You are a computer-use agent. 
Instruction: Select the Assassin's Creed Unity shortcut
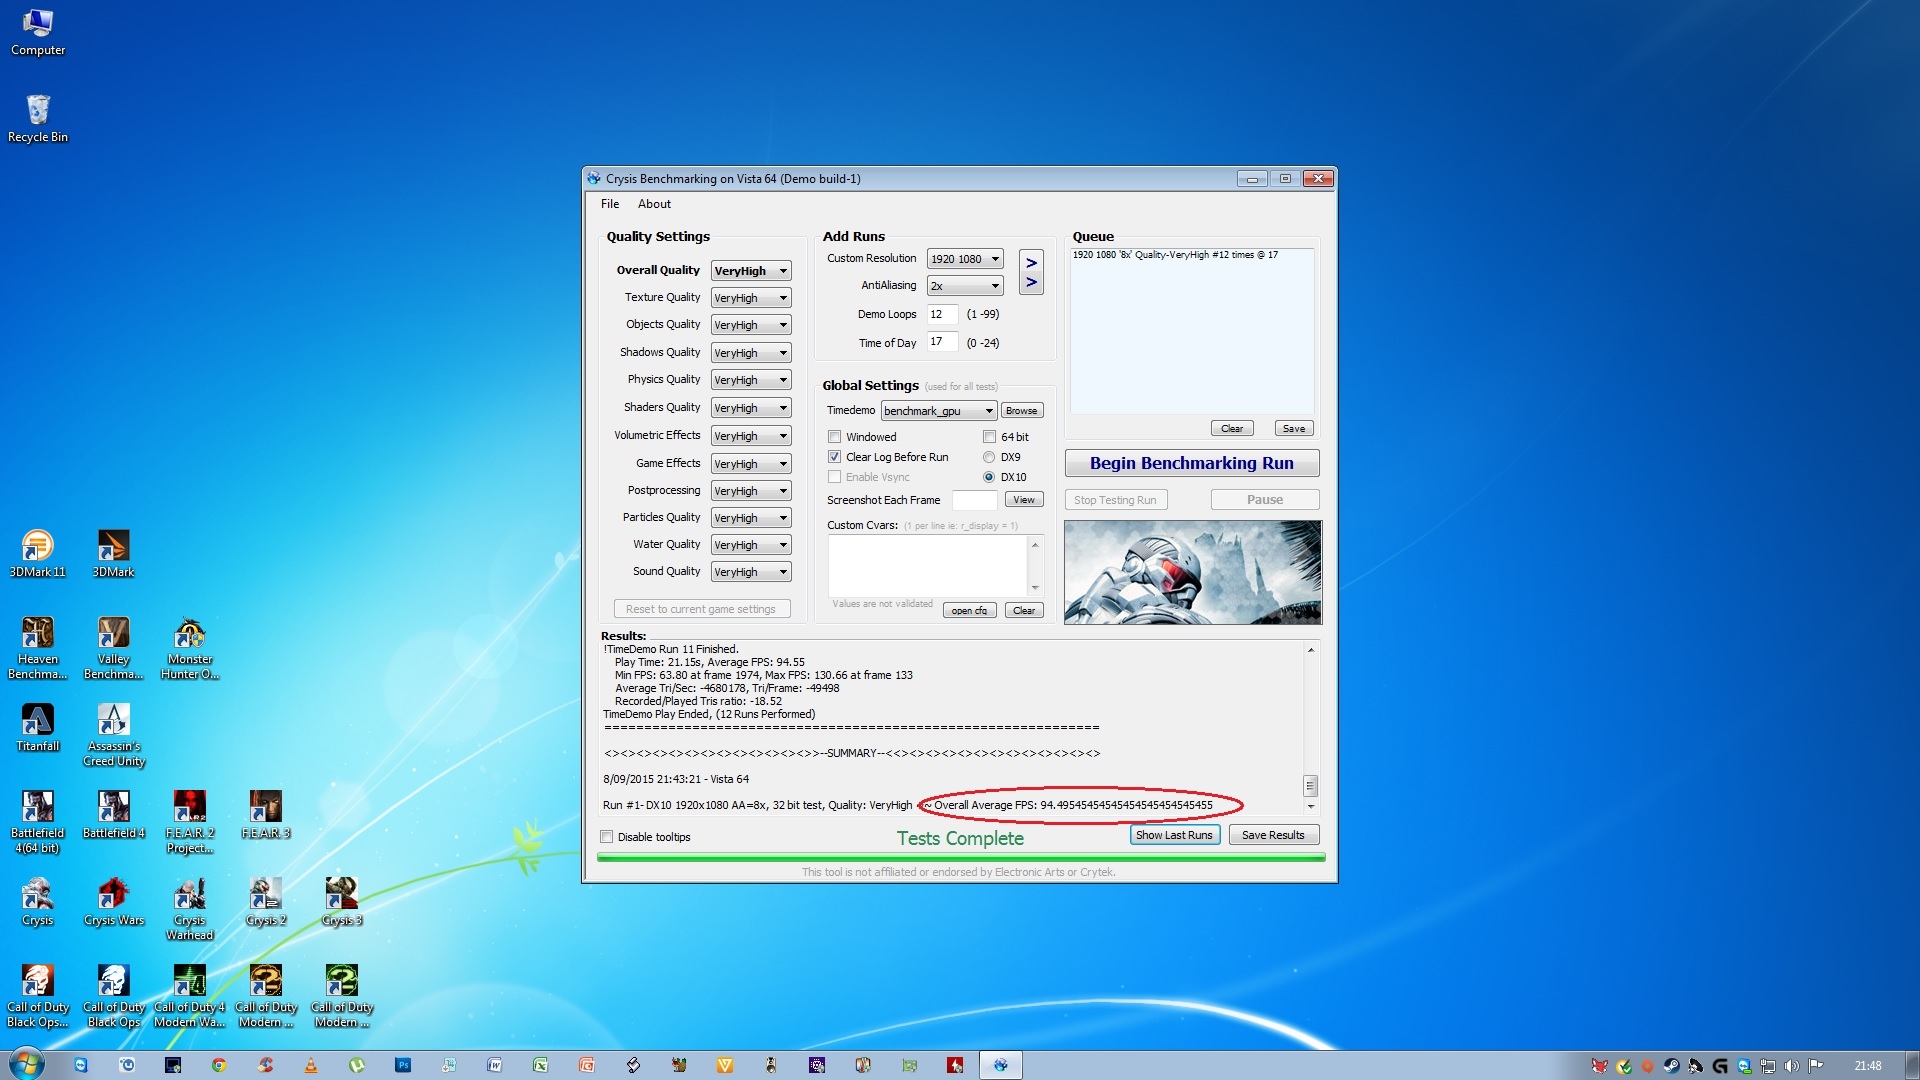coord(113,734)
